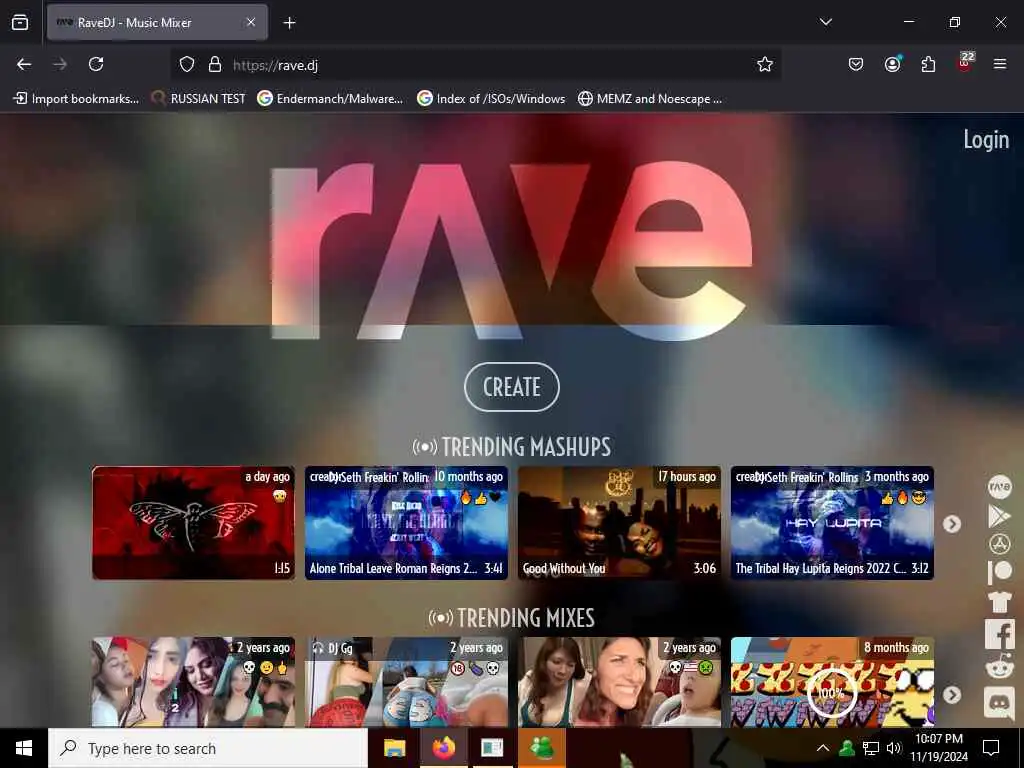Go back with browser back arrow
1024x768 pixels.
tap(24, 64)
